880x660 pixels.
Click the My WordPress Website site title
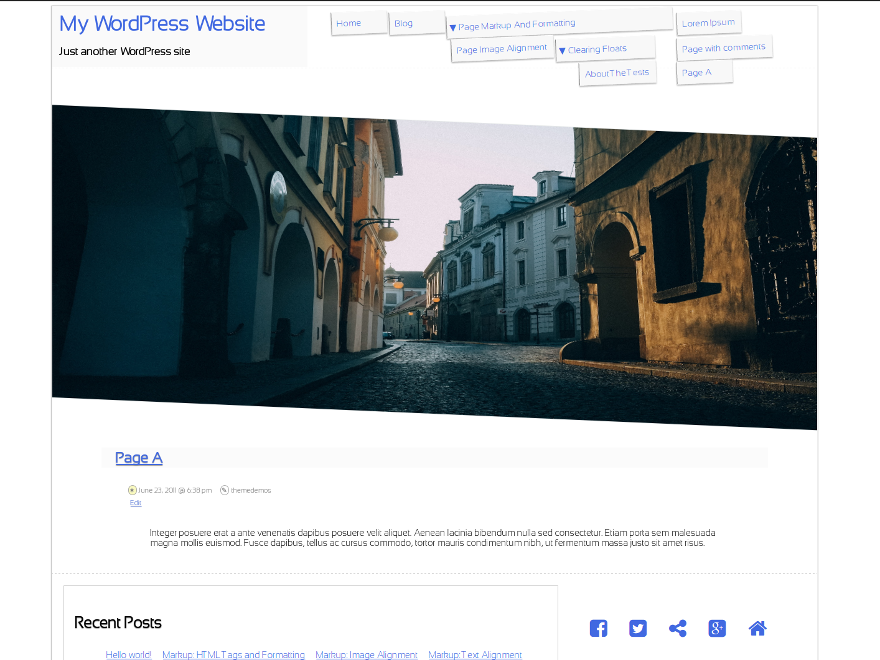pos(162,24)
